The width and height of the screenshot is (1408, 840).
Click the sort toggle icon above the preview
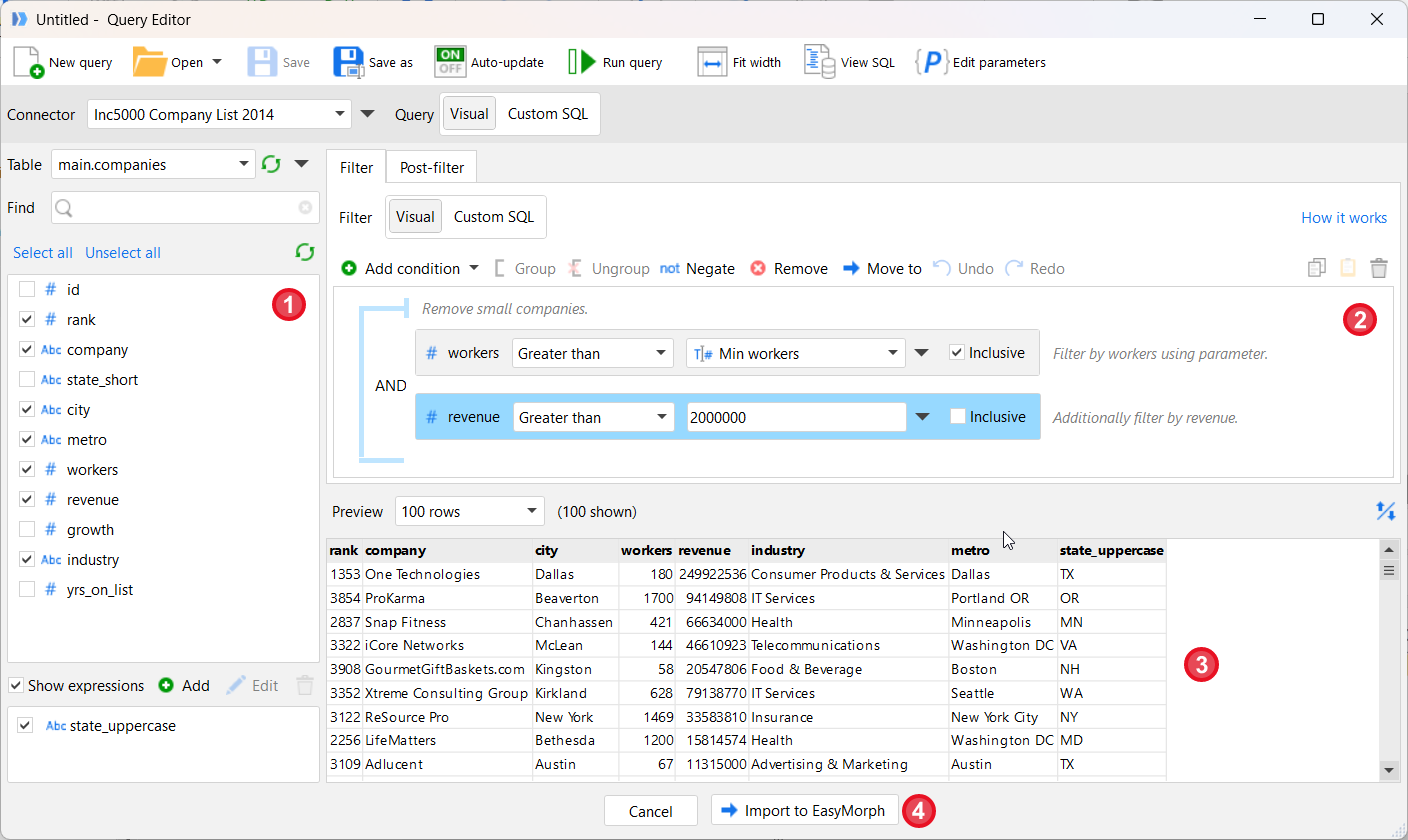pos(1386,511)
